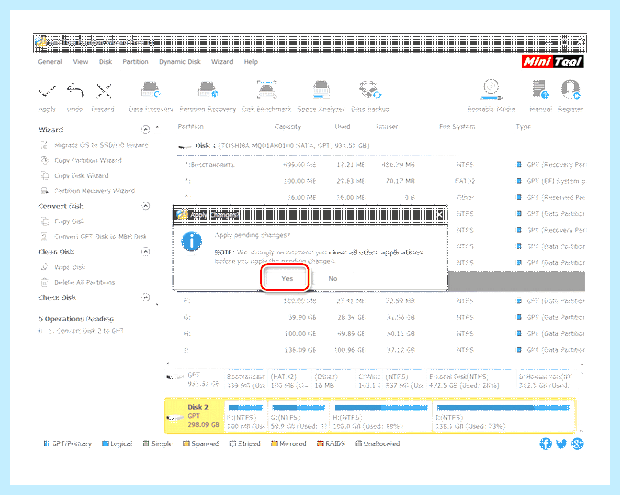Open the Dynamic Disk menu
The width and height of the screenshot is (620, 495).
pos(180,62)
